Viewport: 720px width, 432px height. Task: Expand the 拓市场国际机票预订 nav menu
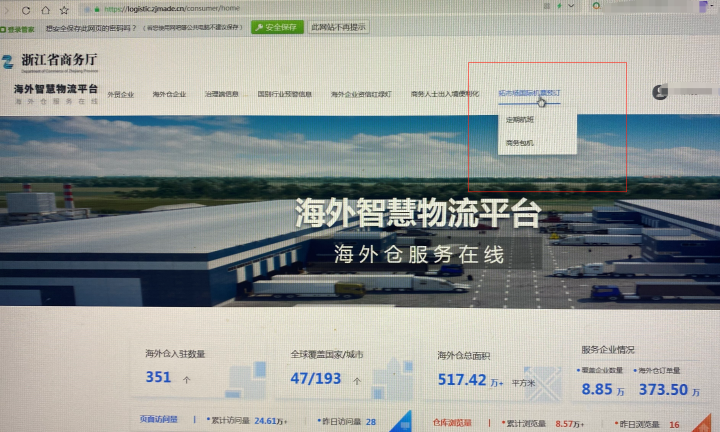(529, 94)
